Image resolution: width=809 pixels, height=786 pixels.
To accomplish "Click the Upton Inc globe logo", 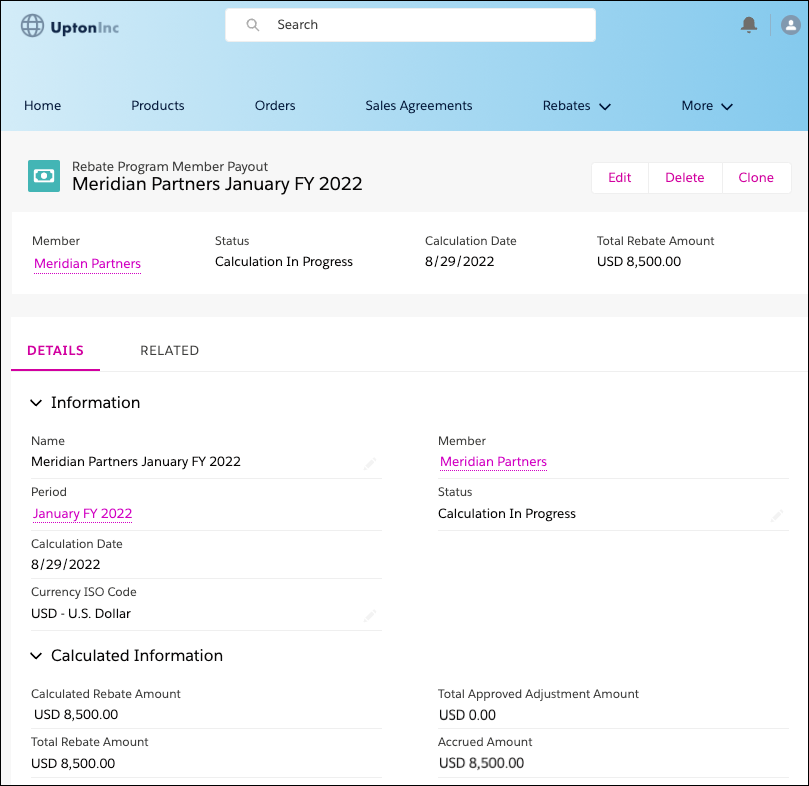I will pyautogui.click(x=32, y=26).
